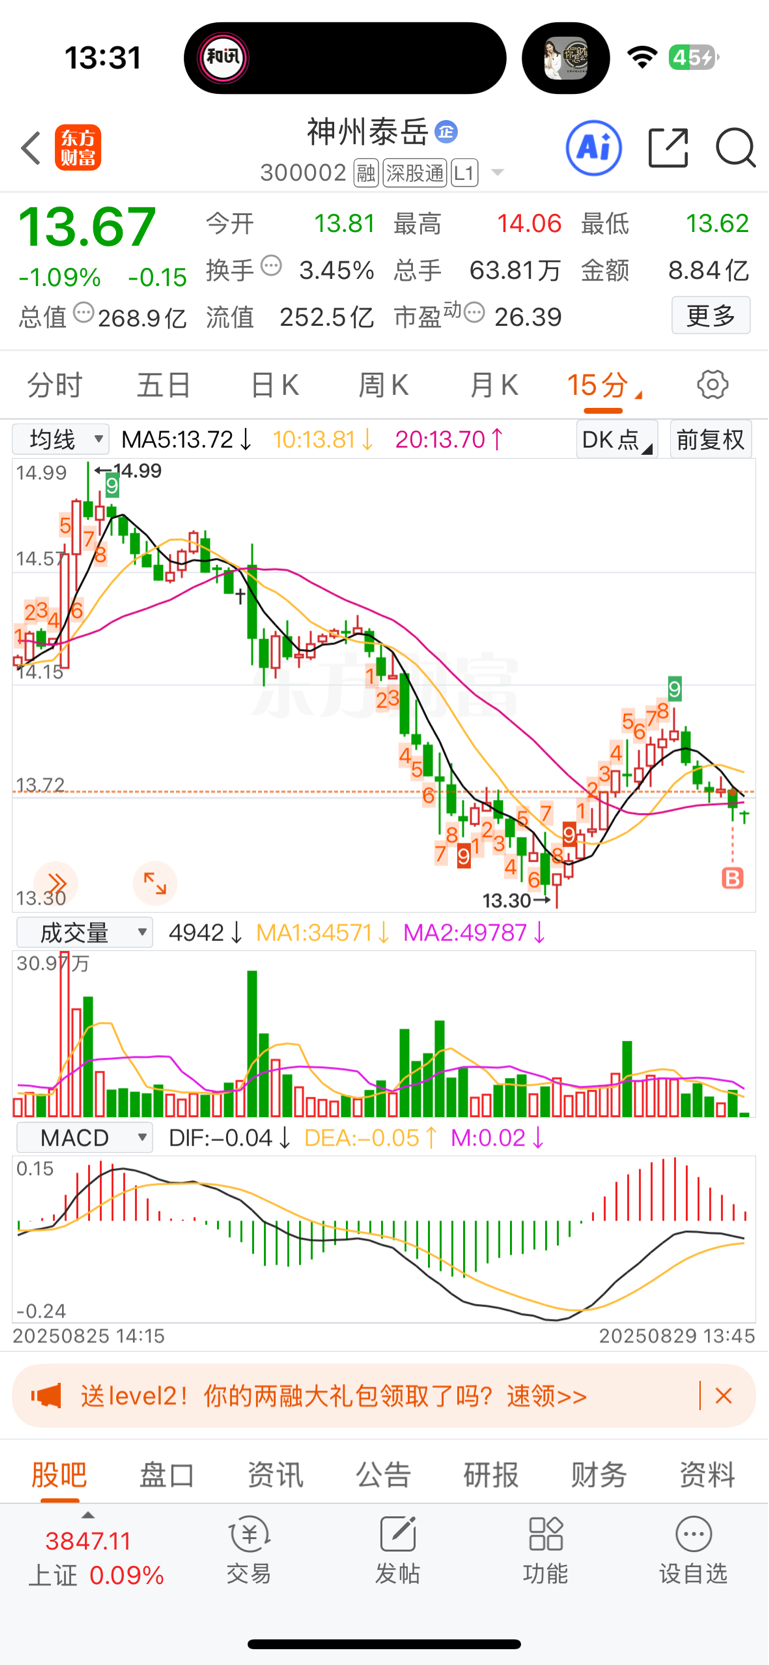The width and height of the screenshot is (769, 1665).
Task: Click the 更多 button
Action: coord(711,316)
